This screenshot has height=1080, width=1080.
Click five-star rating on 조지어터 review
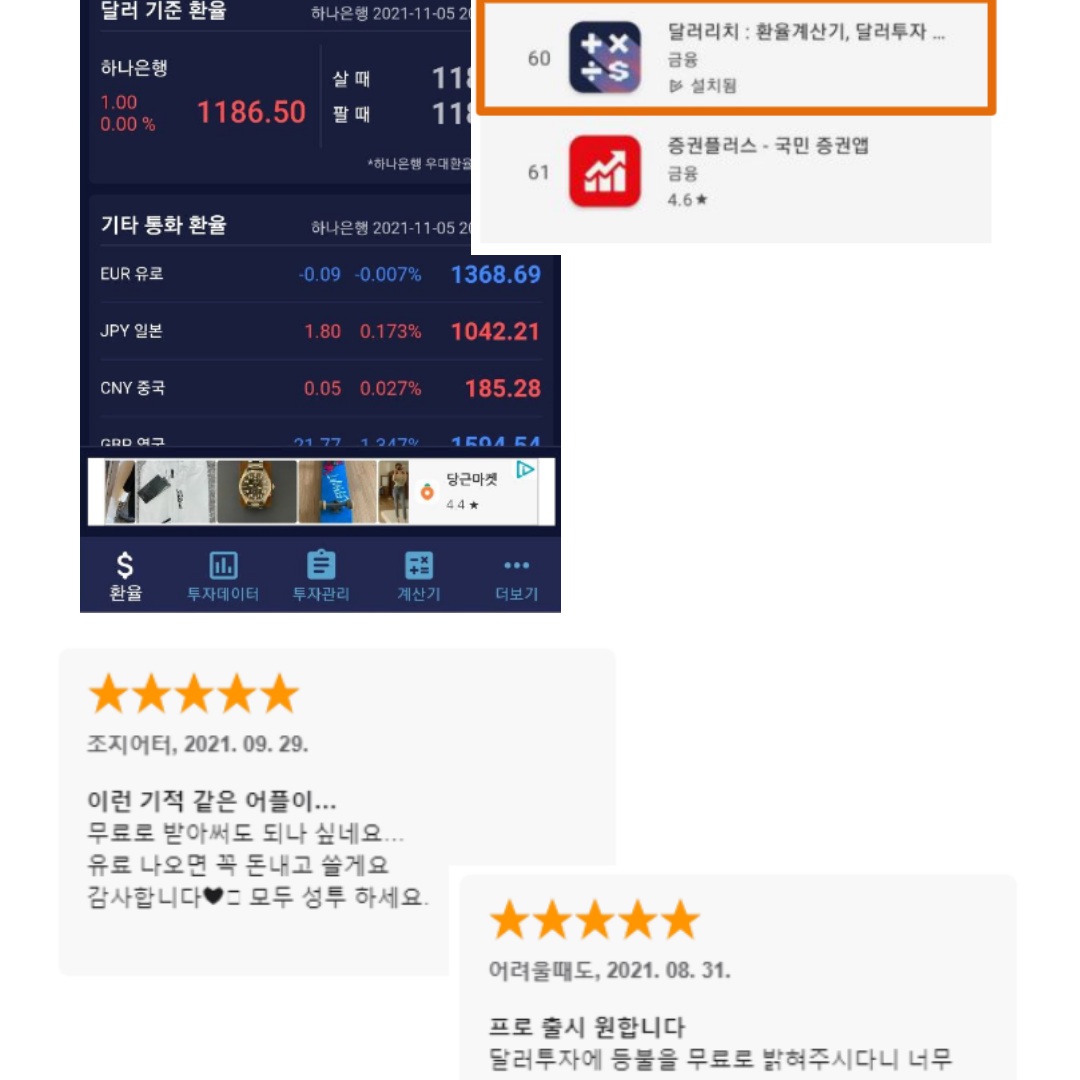[x=194, y=693]
